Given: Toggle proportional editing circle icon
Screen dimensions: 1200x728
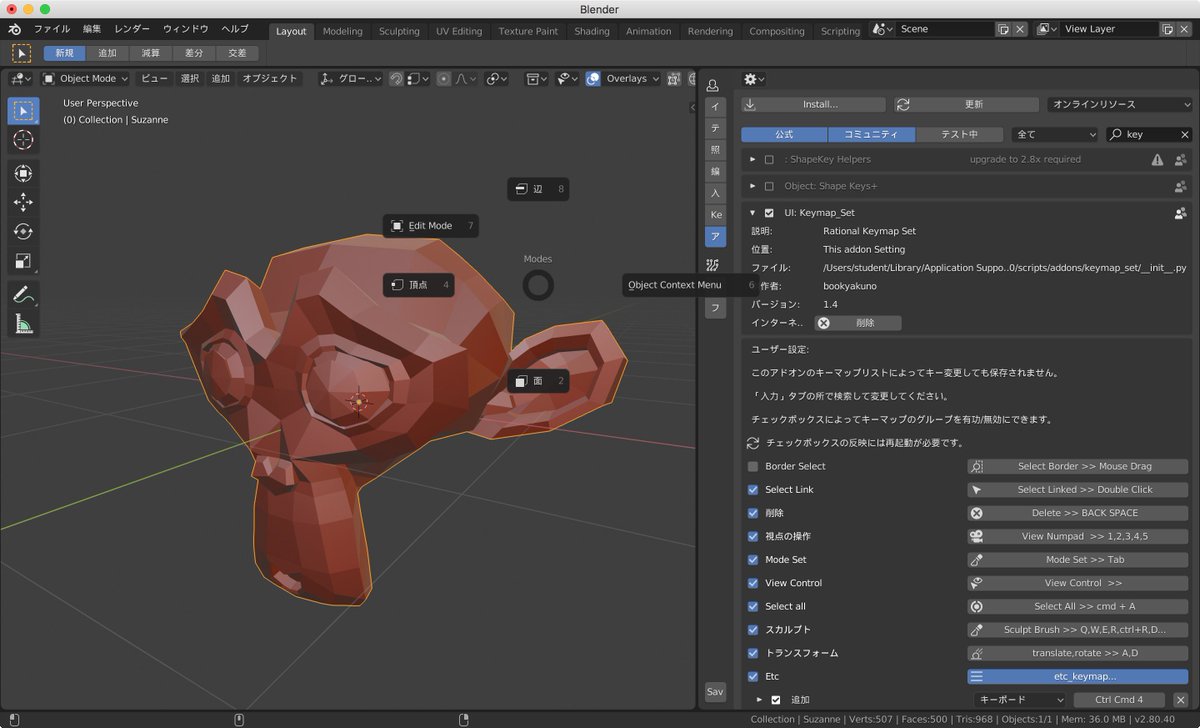Looking at the screenshot, I should 444,78.
